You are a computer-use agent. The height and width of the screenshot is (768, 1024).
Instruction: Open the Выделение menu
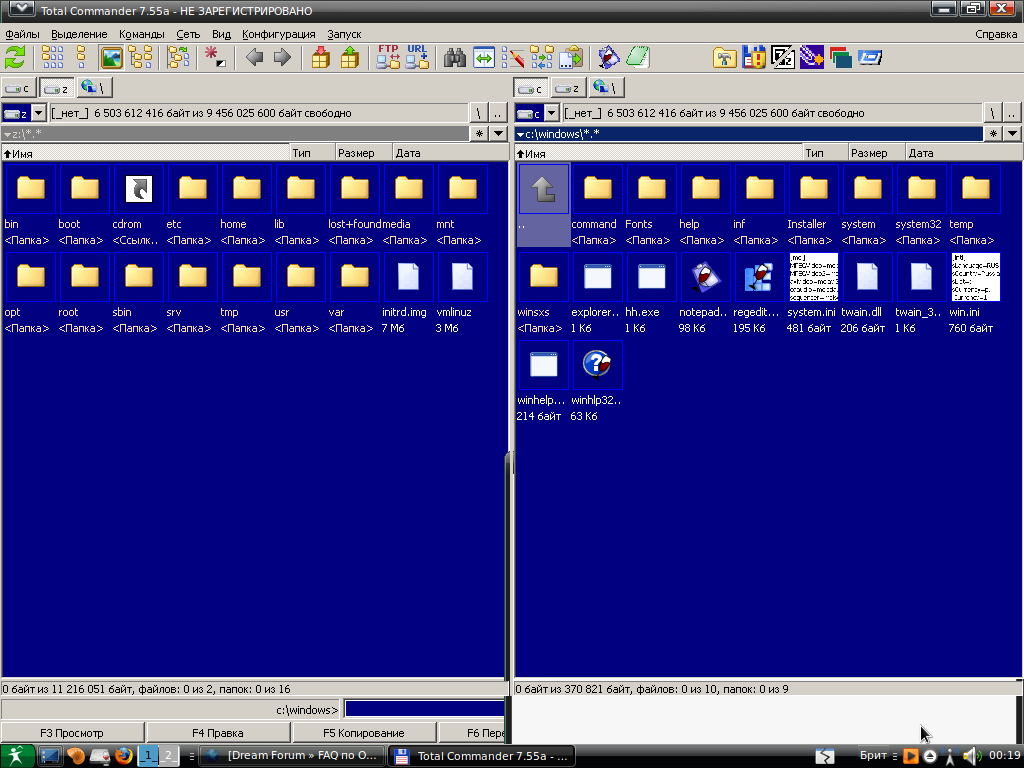click(x=79, y=34)
